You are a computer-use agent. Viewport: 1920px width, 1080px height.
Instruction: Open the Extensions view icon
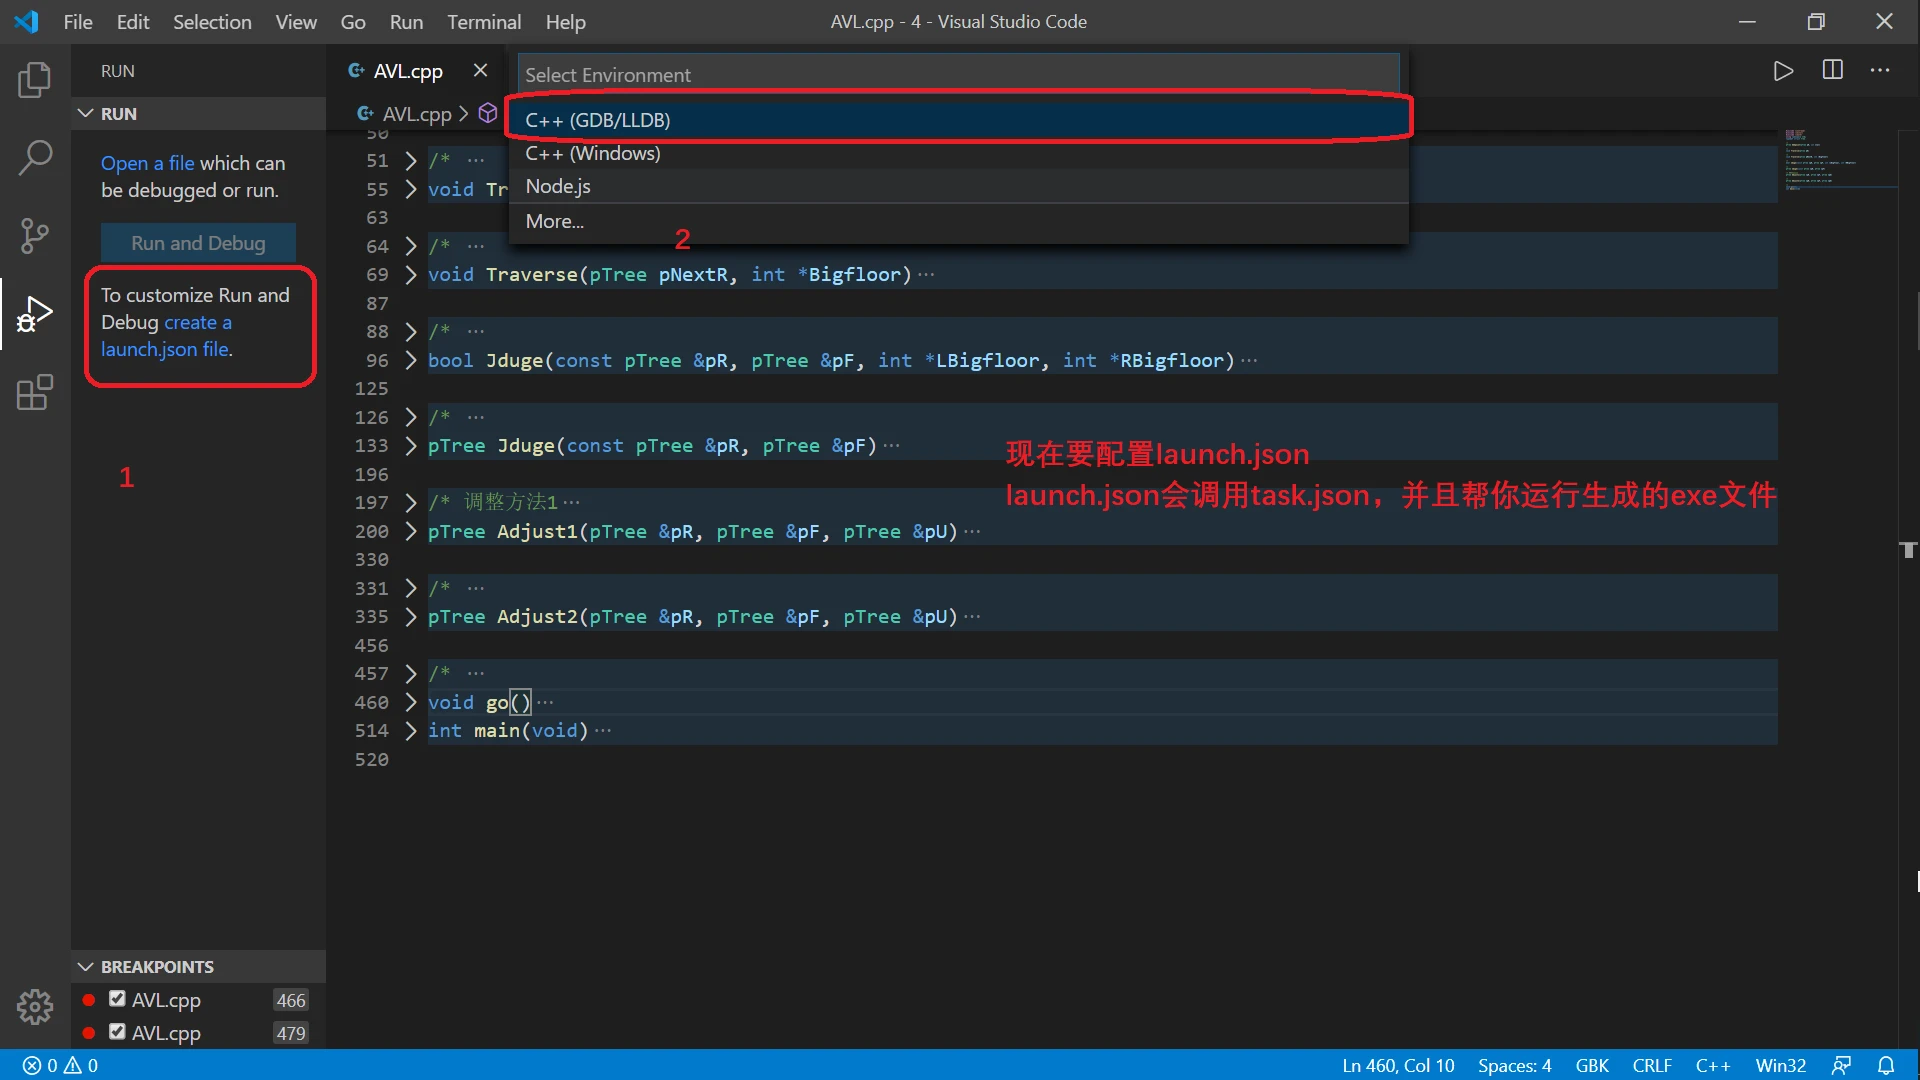coord(35,393)
